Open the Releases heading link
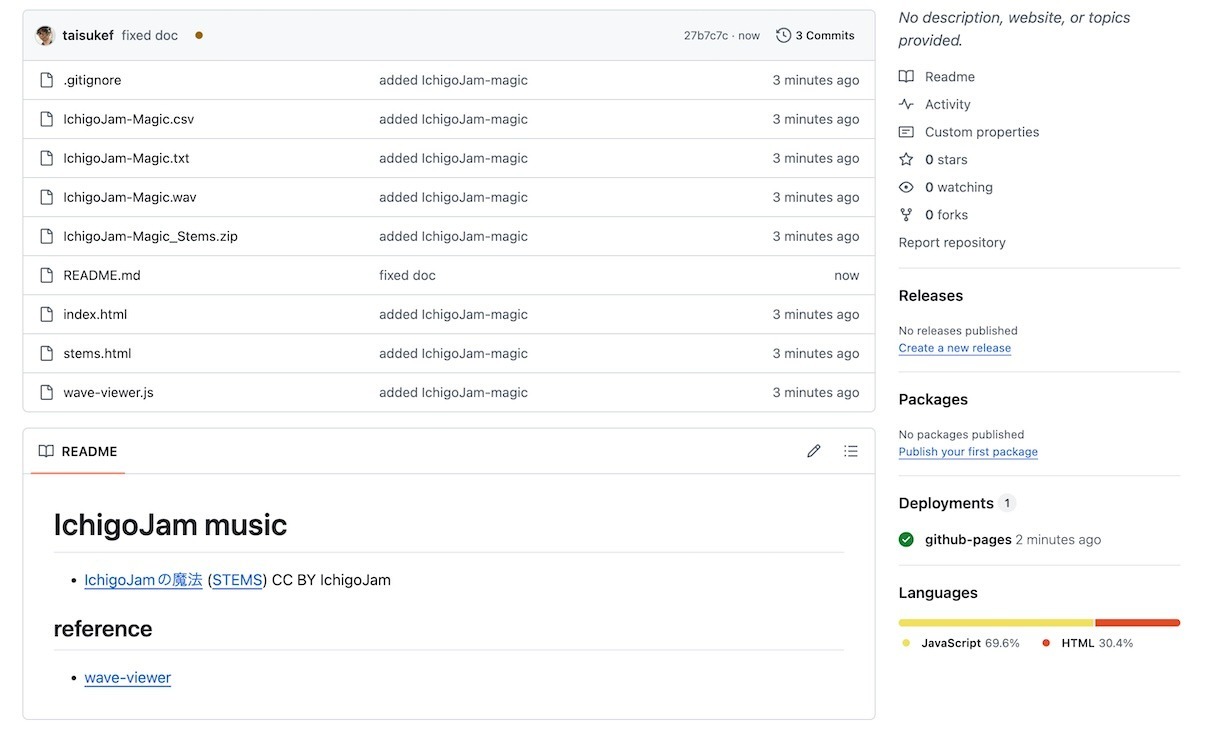Image resolution: width=1220 pixels, height=739 pixels. 931,296
